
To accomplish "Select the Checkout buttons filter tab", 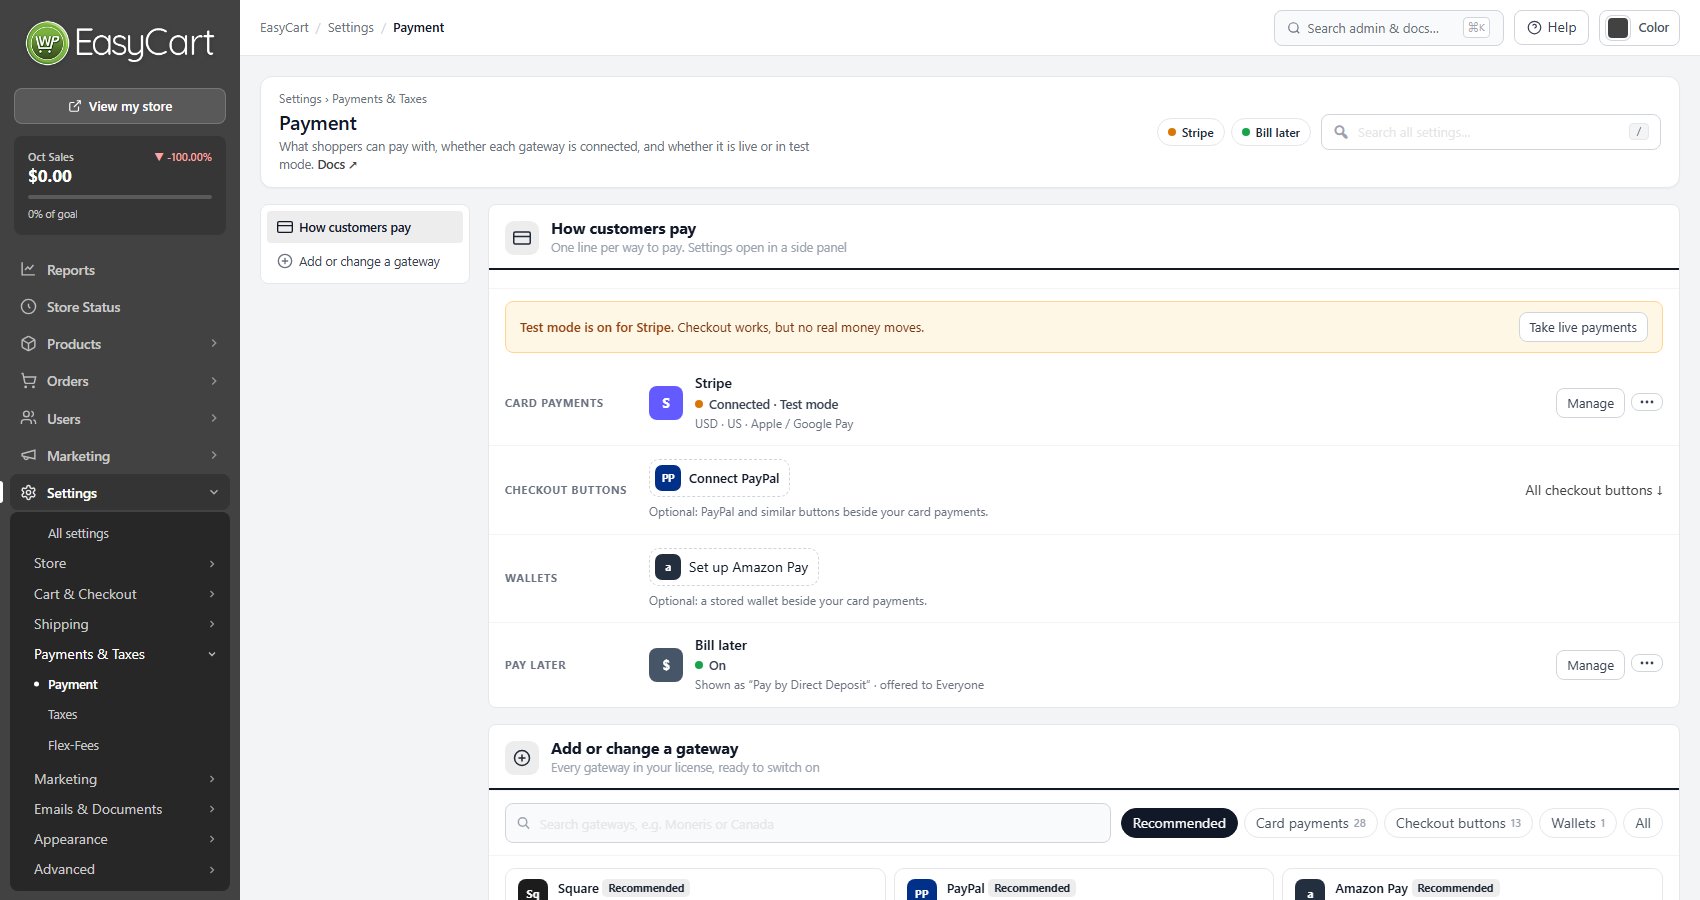I will (x=1458, y=823).
